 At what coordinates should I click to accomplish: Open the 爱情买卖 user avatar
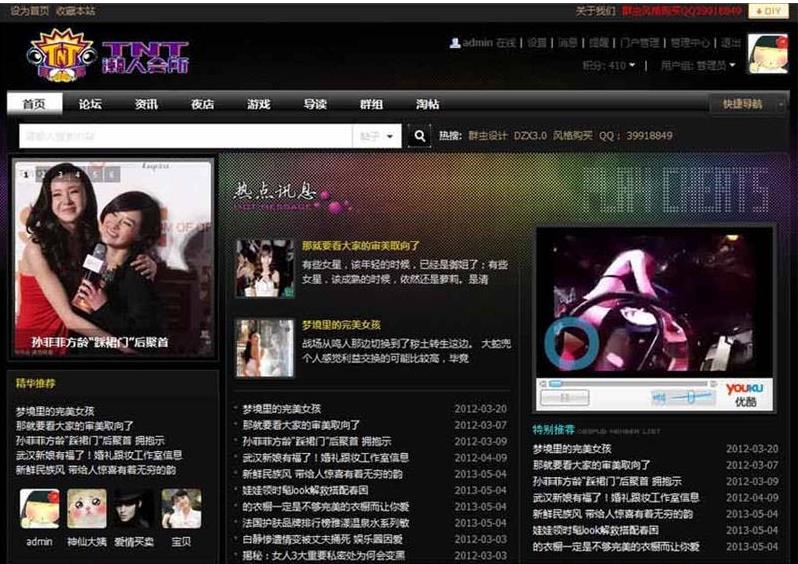[x=133, y=509]
